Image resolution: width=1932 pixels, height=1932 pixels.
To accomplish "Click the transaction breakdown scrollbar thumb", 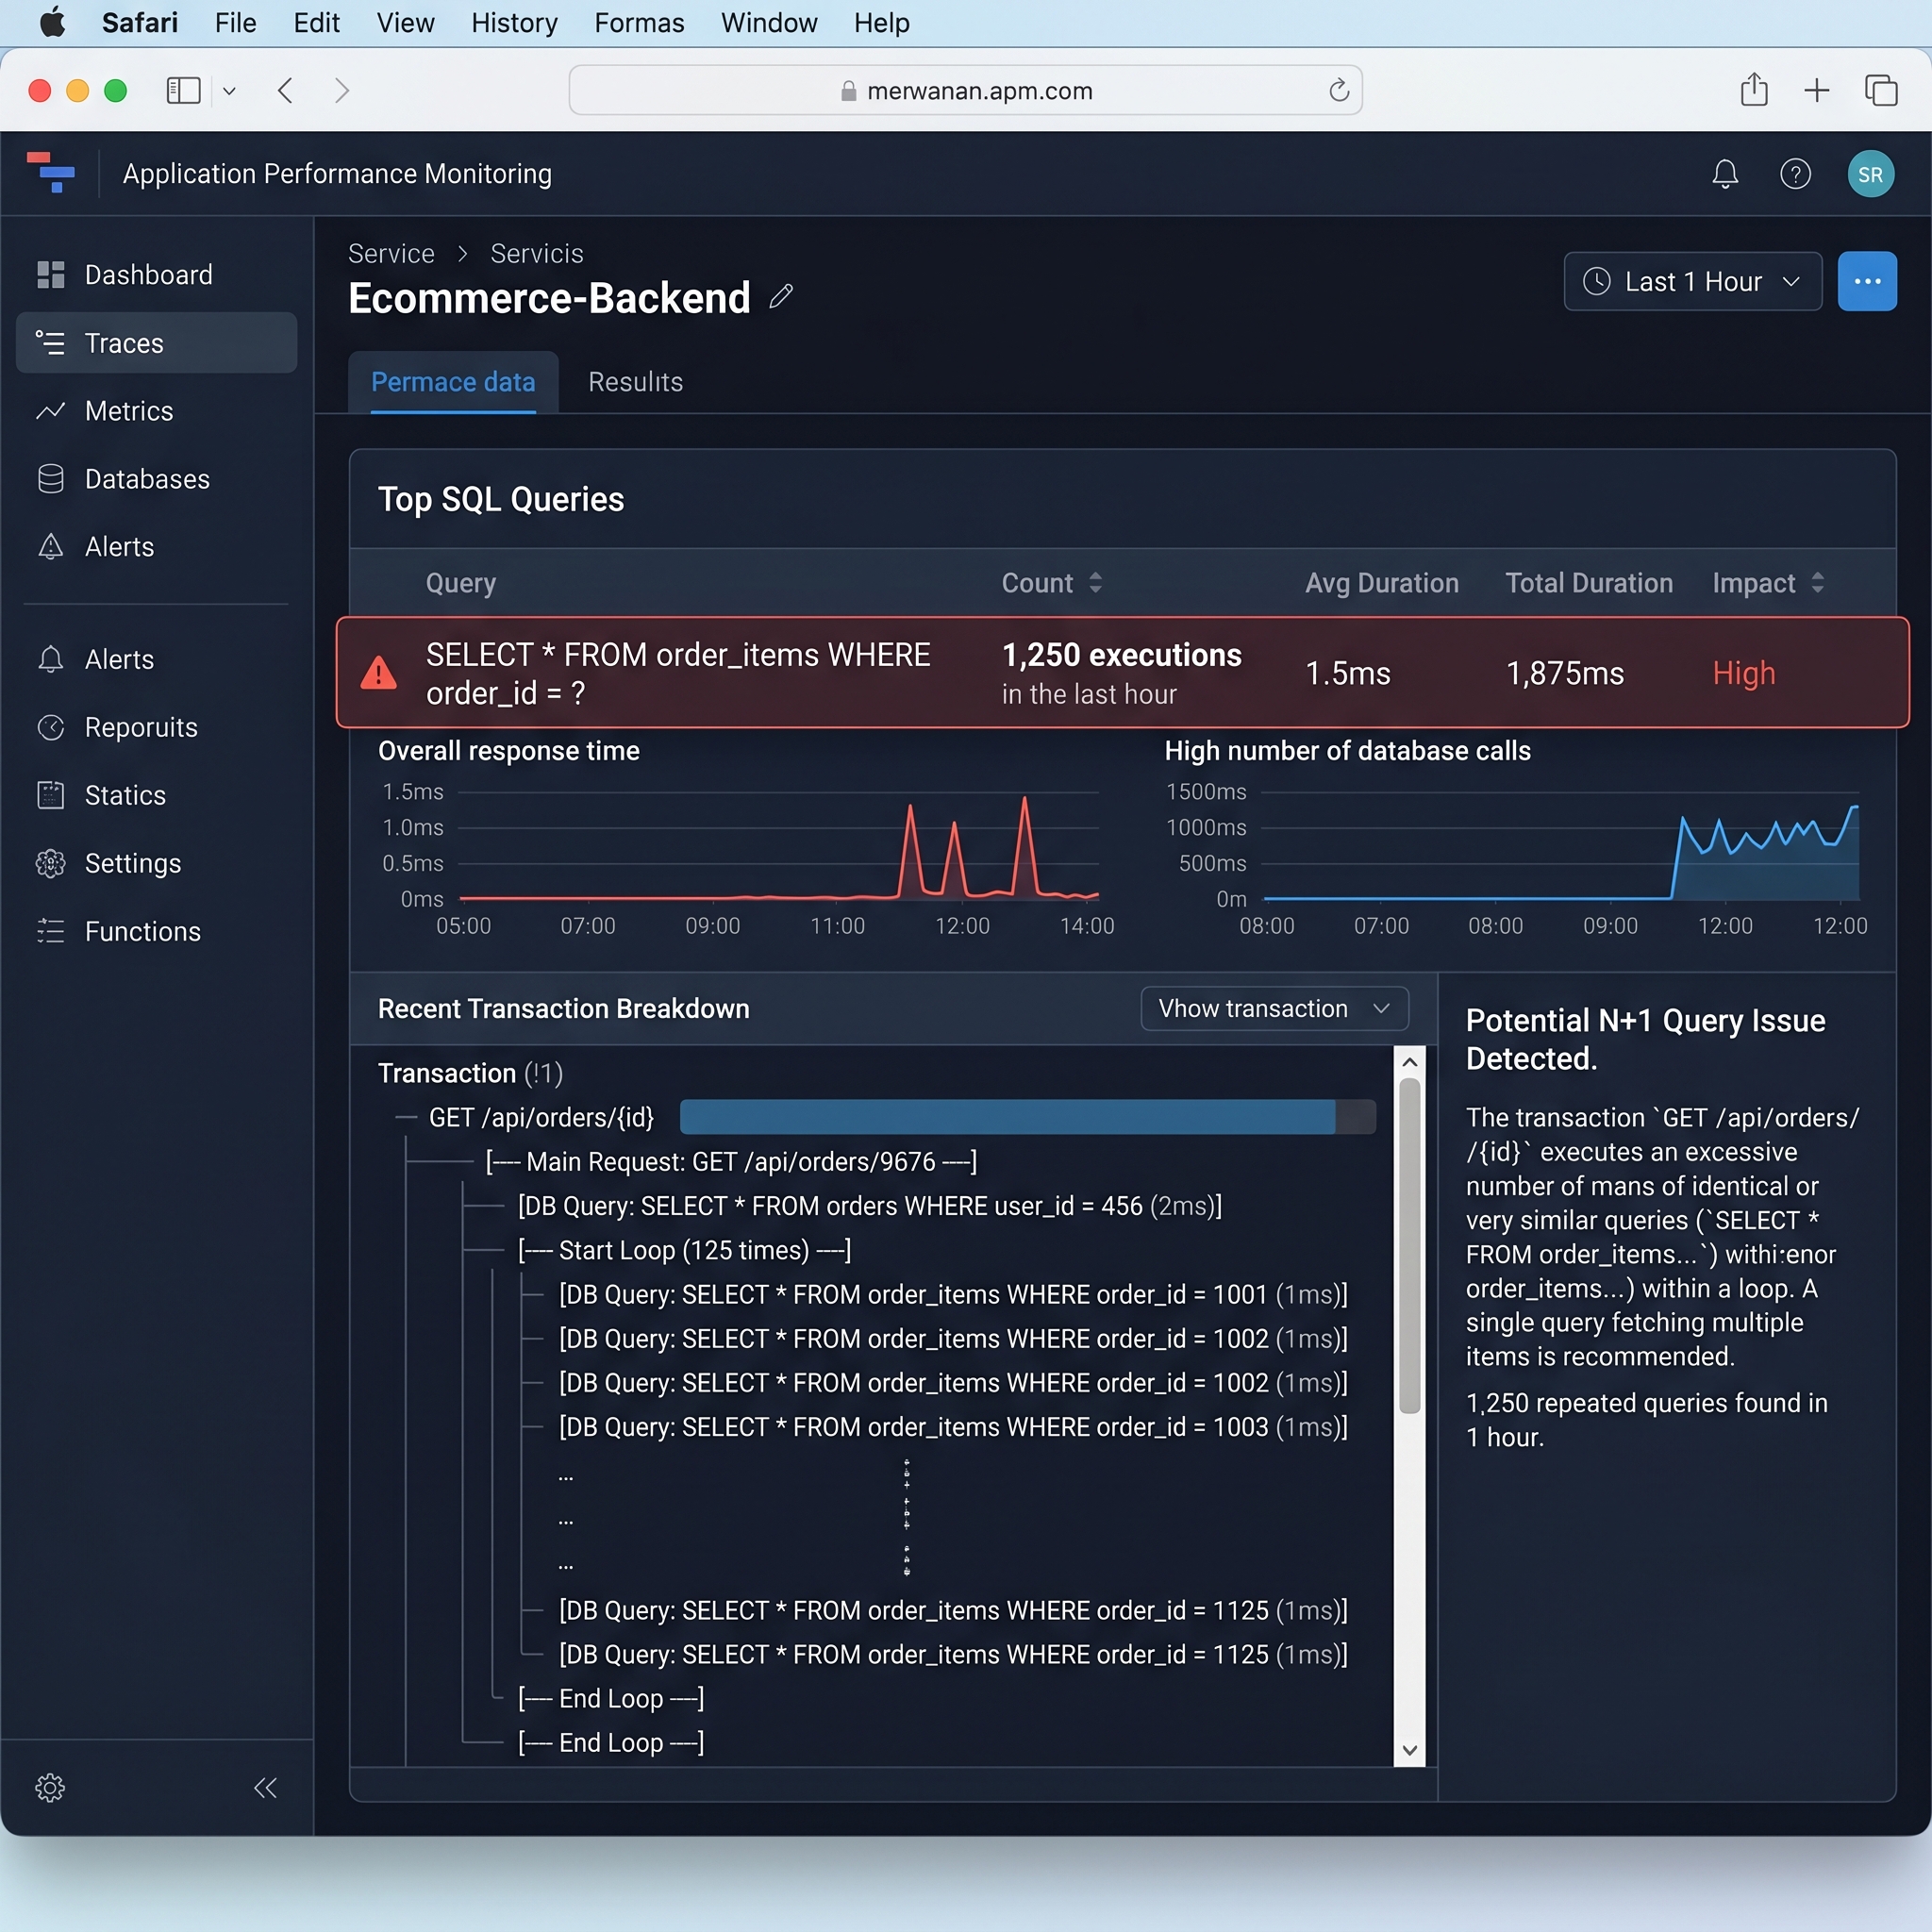I will [x=1409, y=1246].
